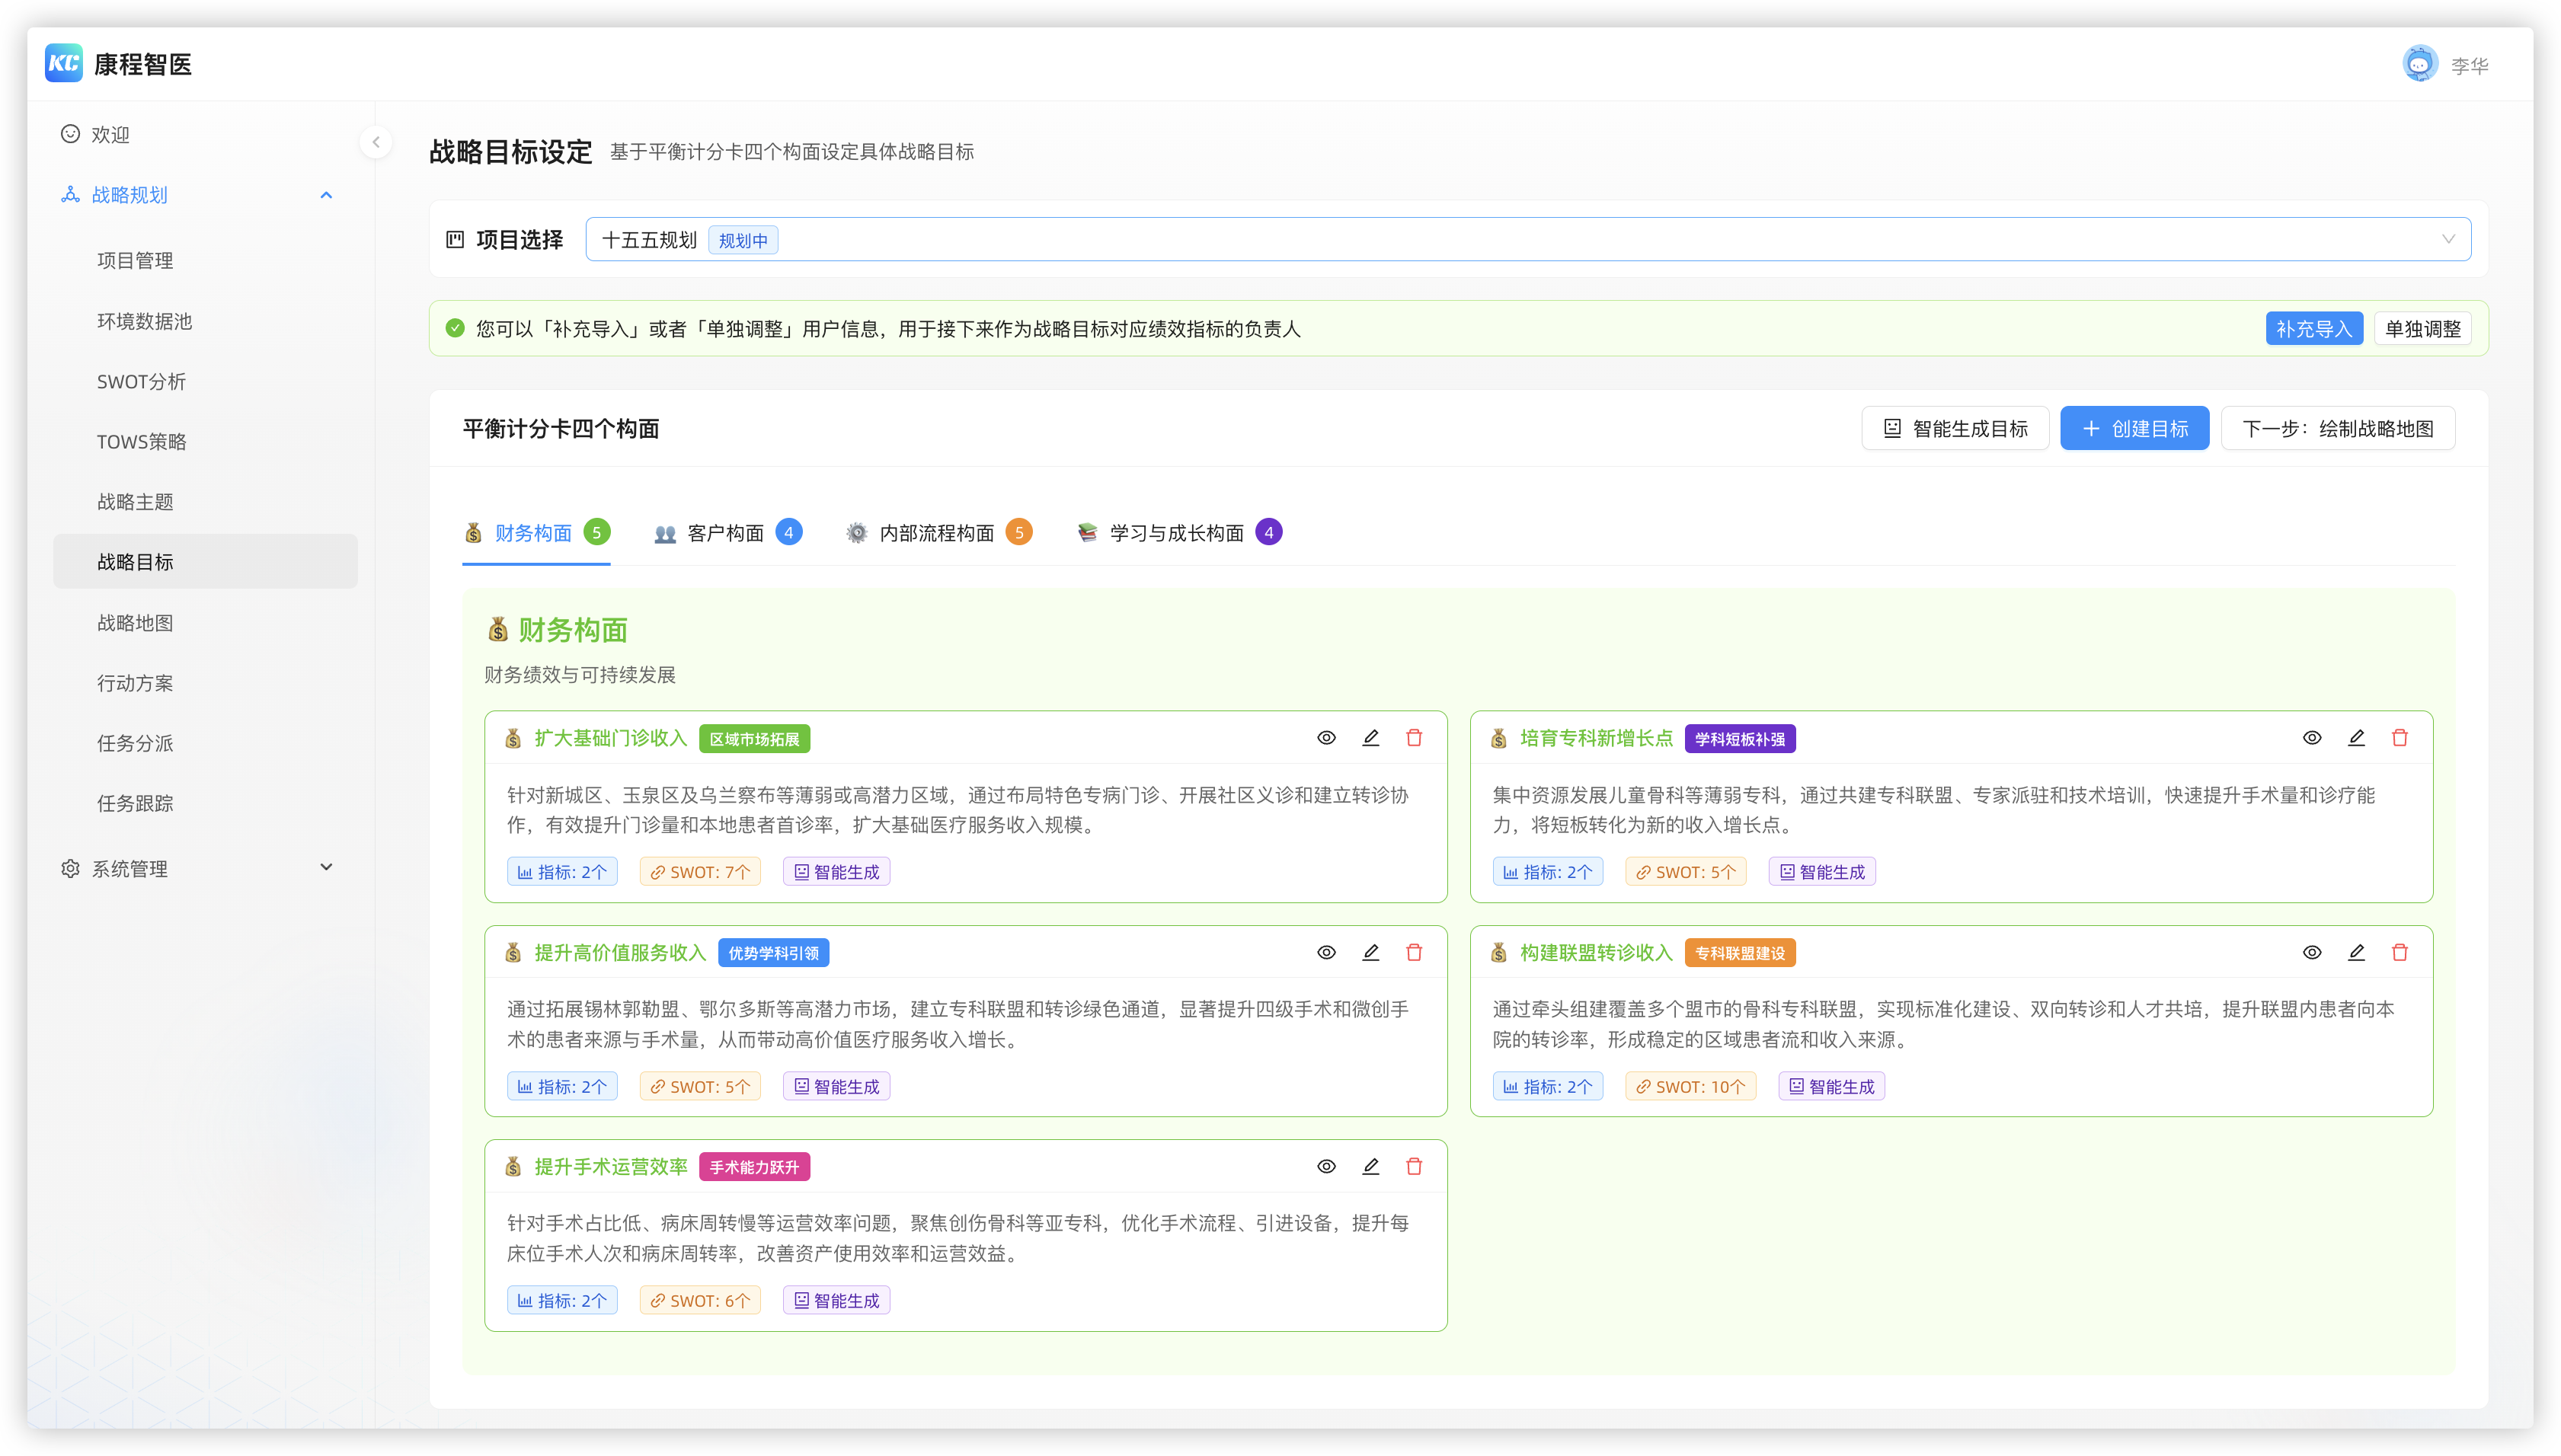The height and width of the screenshot is (1456, 2561).
Task: Open the 项目选择 dropdown showing 十五五规划
Action: [x=1528, y=240]
